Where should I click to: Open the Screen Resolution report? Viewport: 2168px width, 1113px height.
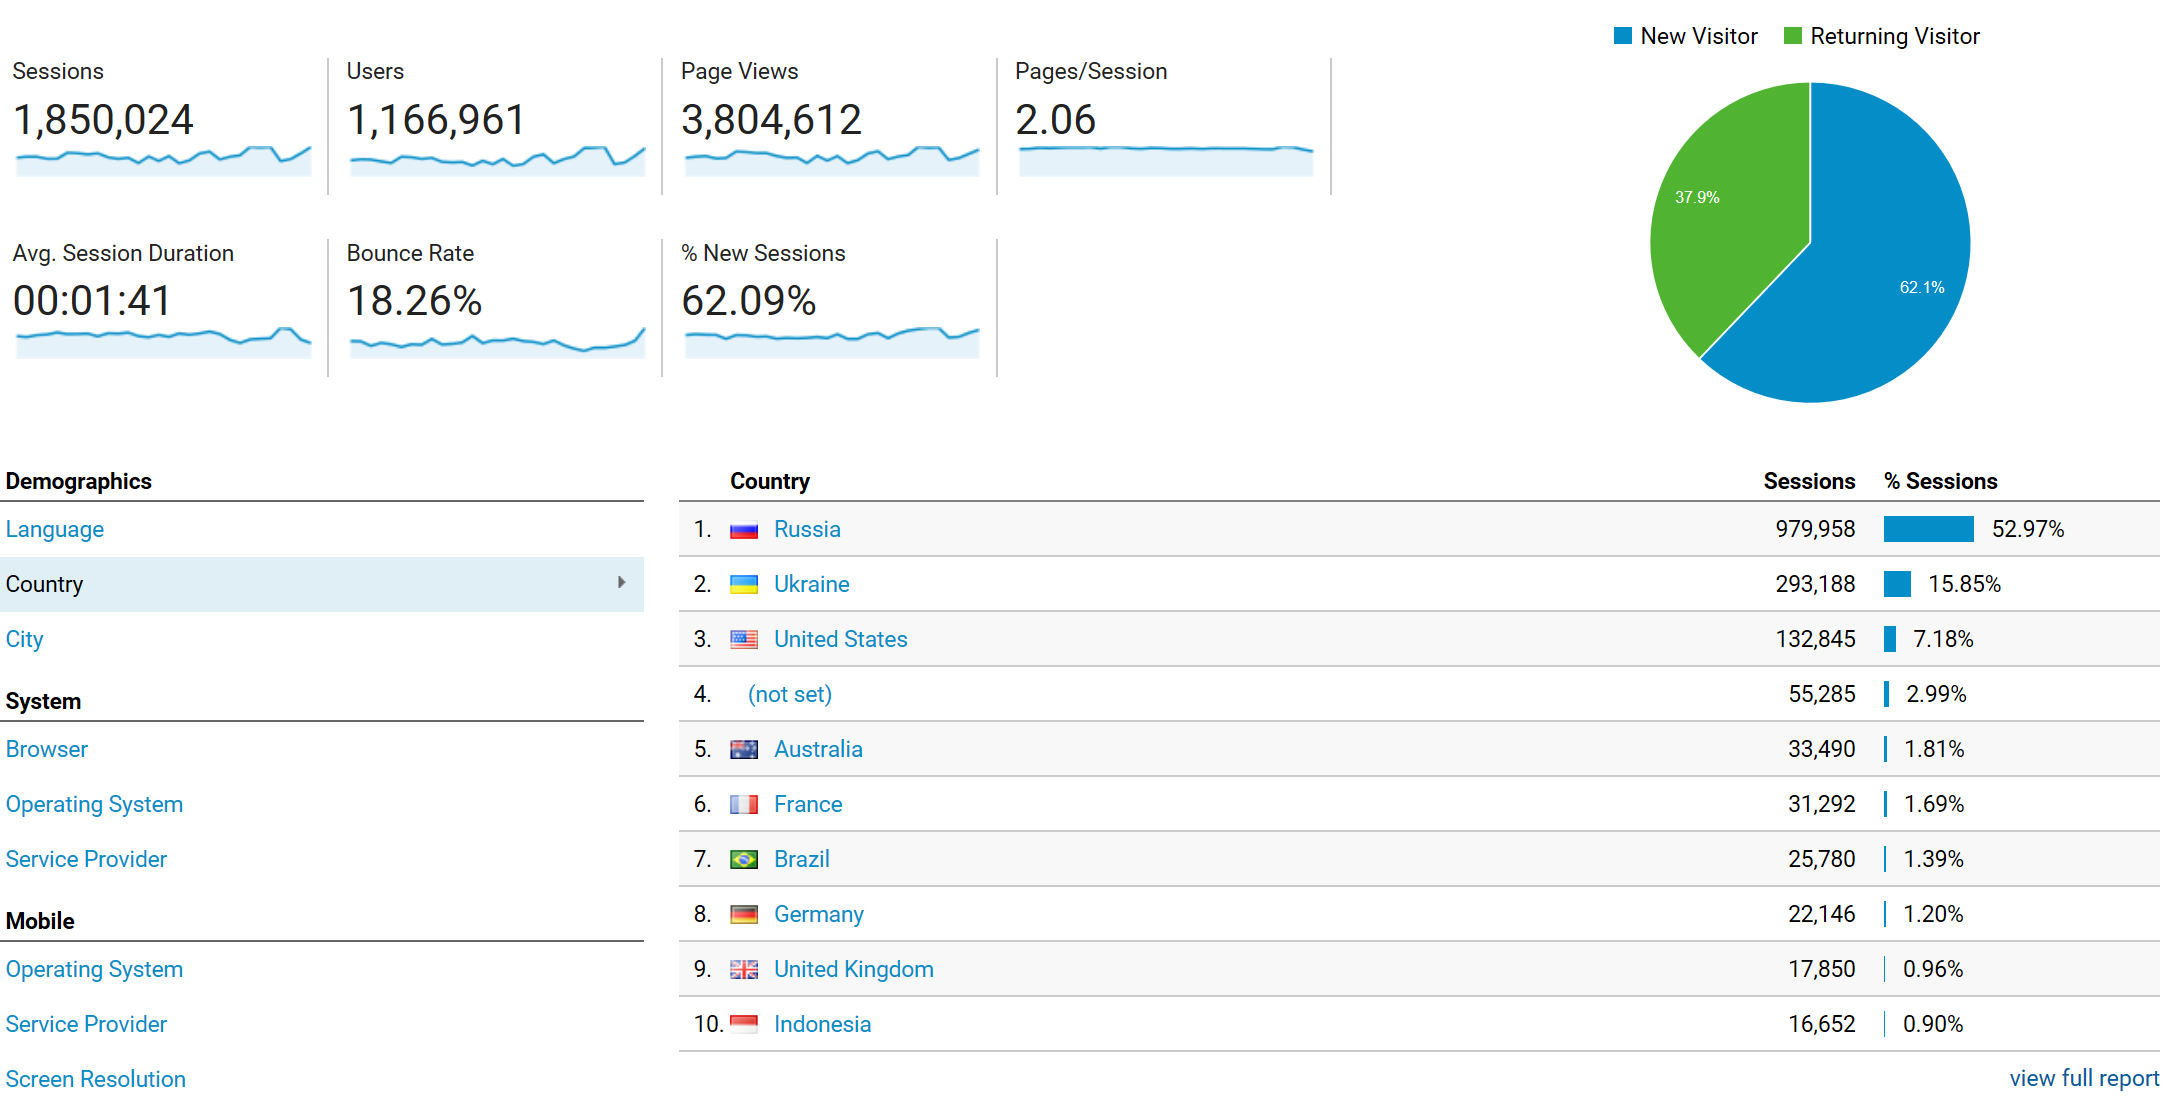[95, 1079]
